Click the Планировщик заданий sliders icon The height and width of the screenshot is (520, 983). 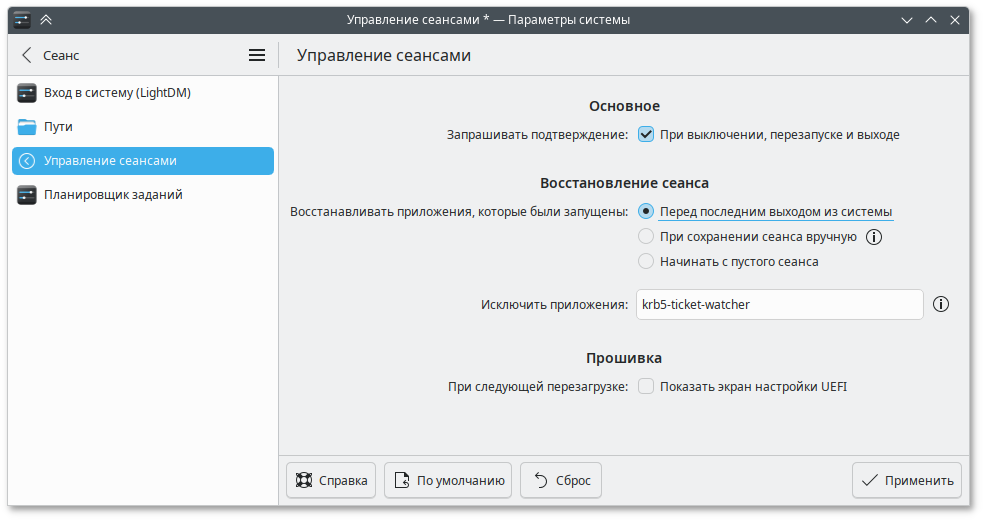click(x=27, y=194)
